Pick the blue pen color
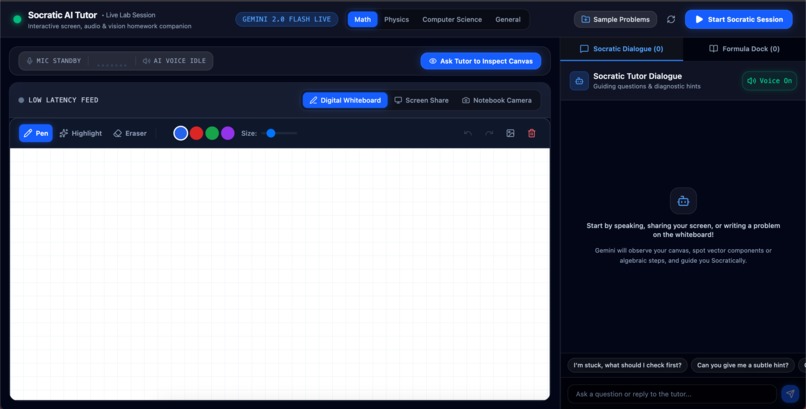 pos(180,133)
